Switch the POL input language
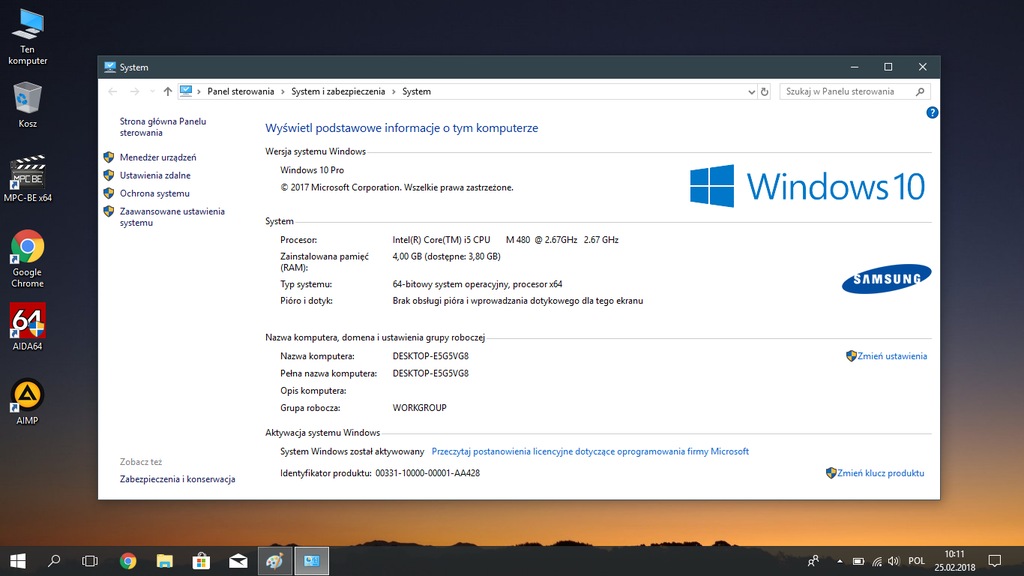1024x576 pixels. [x=917, y=561]
